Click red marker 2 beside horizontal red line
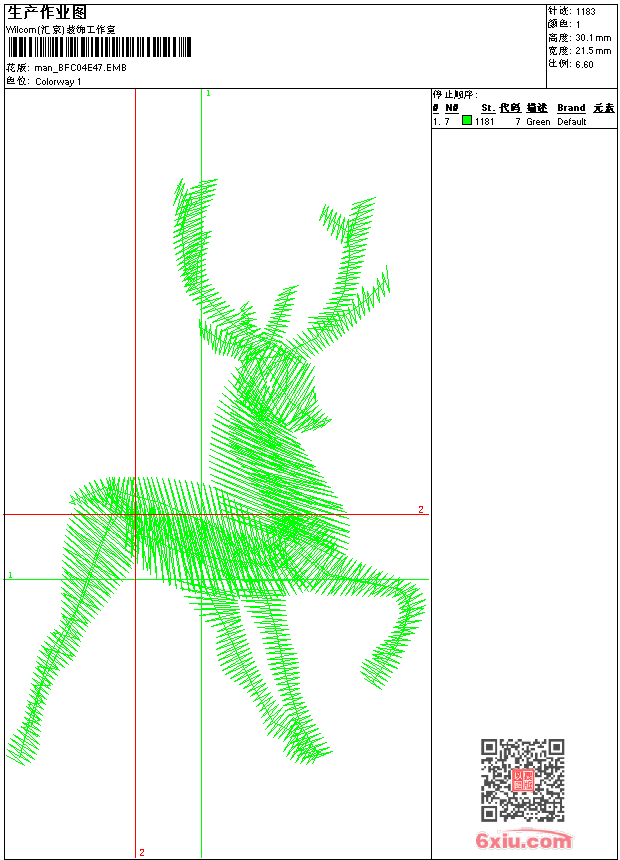The image size is (620, 860). [x=420, y=510]
